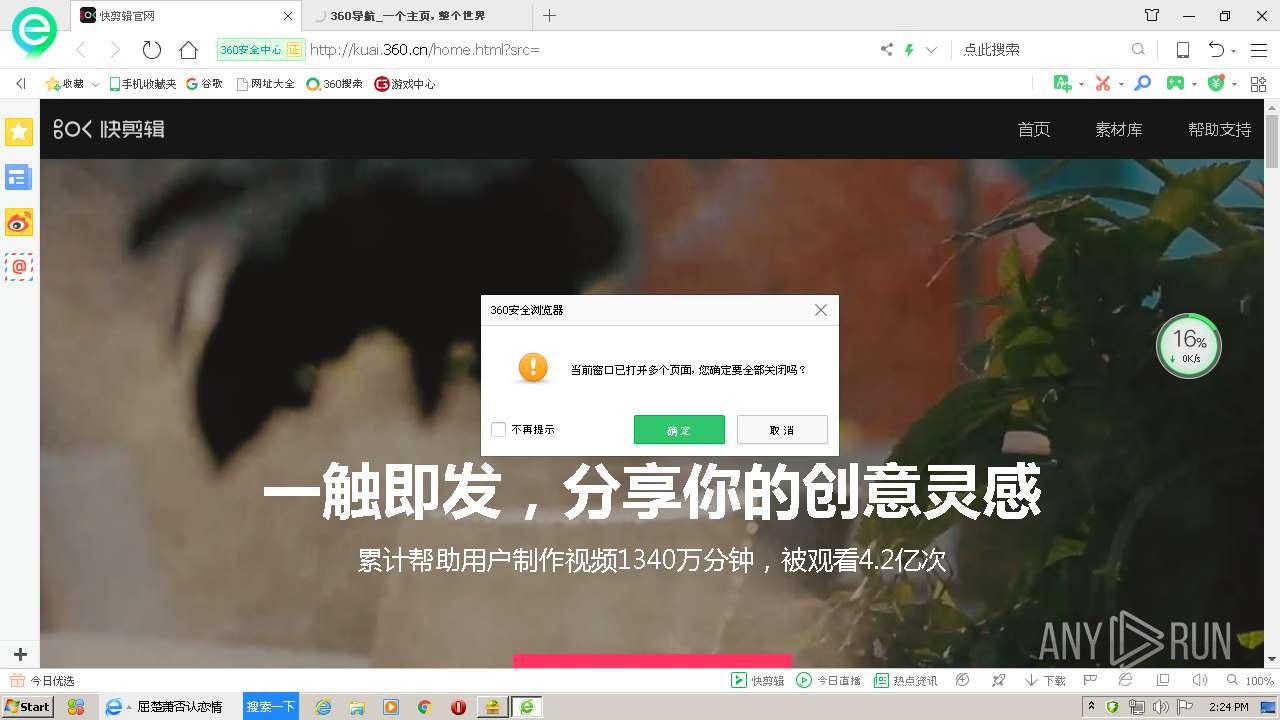Click 首页 in site navigation

[1034, 129]
